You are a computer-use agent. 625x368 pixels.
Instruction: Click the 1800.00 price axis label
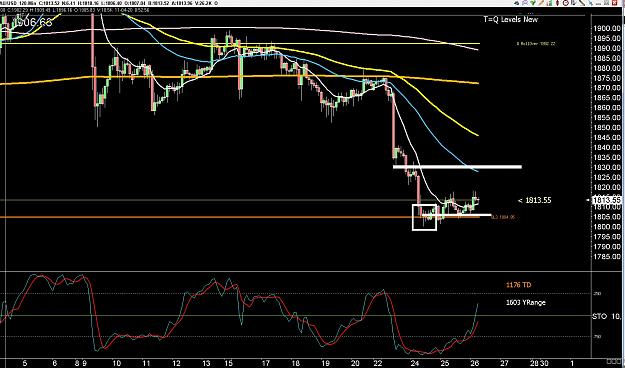pyautogui.click(x=607, y=227)
